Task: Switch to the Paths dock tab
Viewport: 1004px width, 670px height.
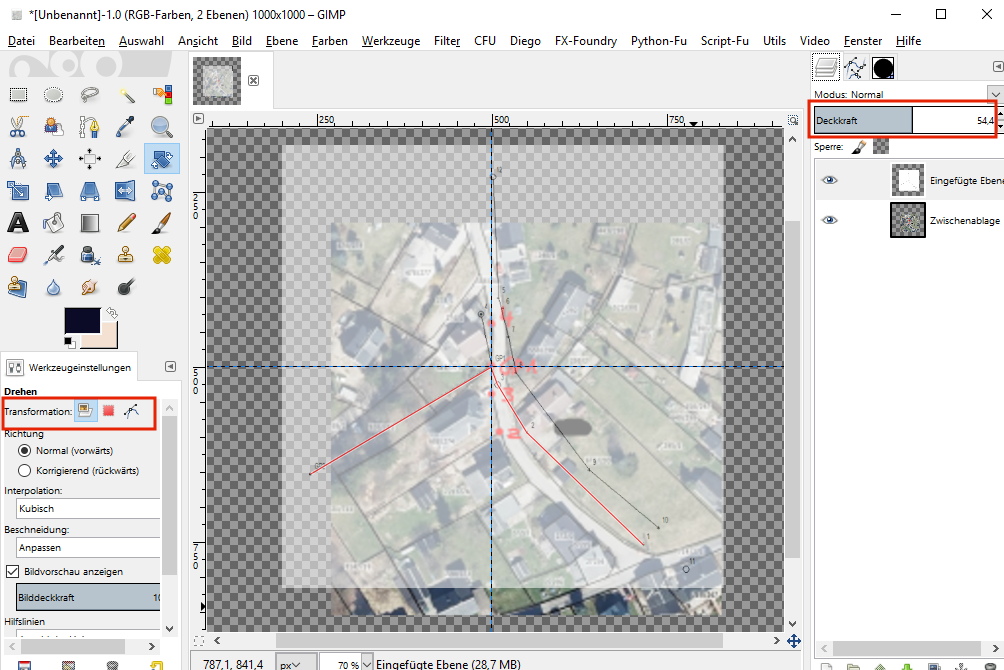Action: [855, 67]
